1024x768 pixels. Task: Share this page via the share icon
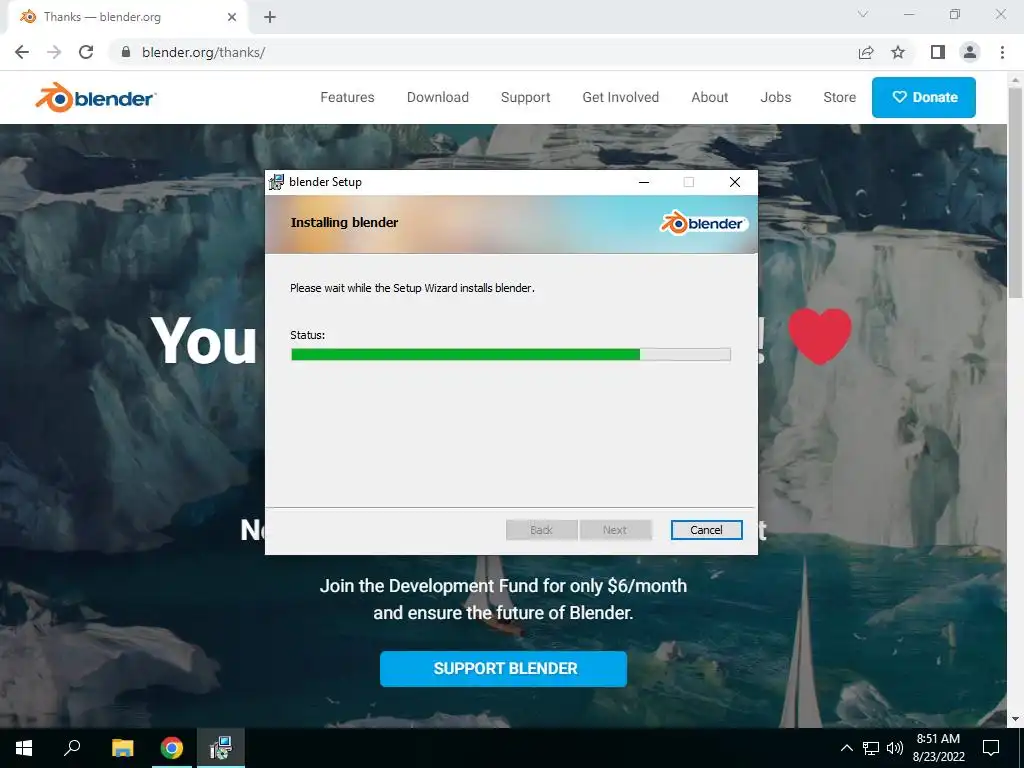tap(866, 52)
